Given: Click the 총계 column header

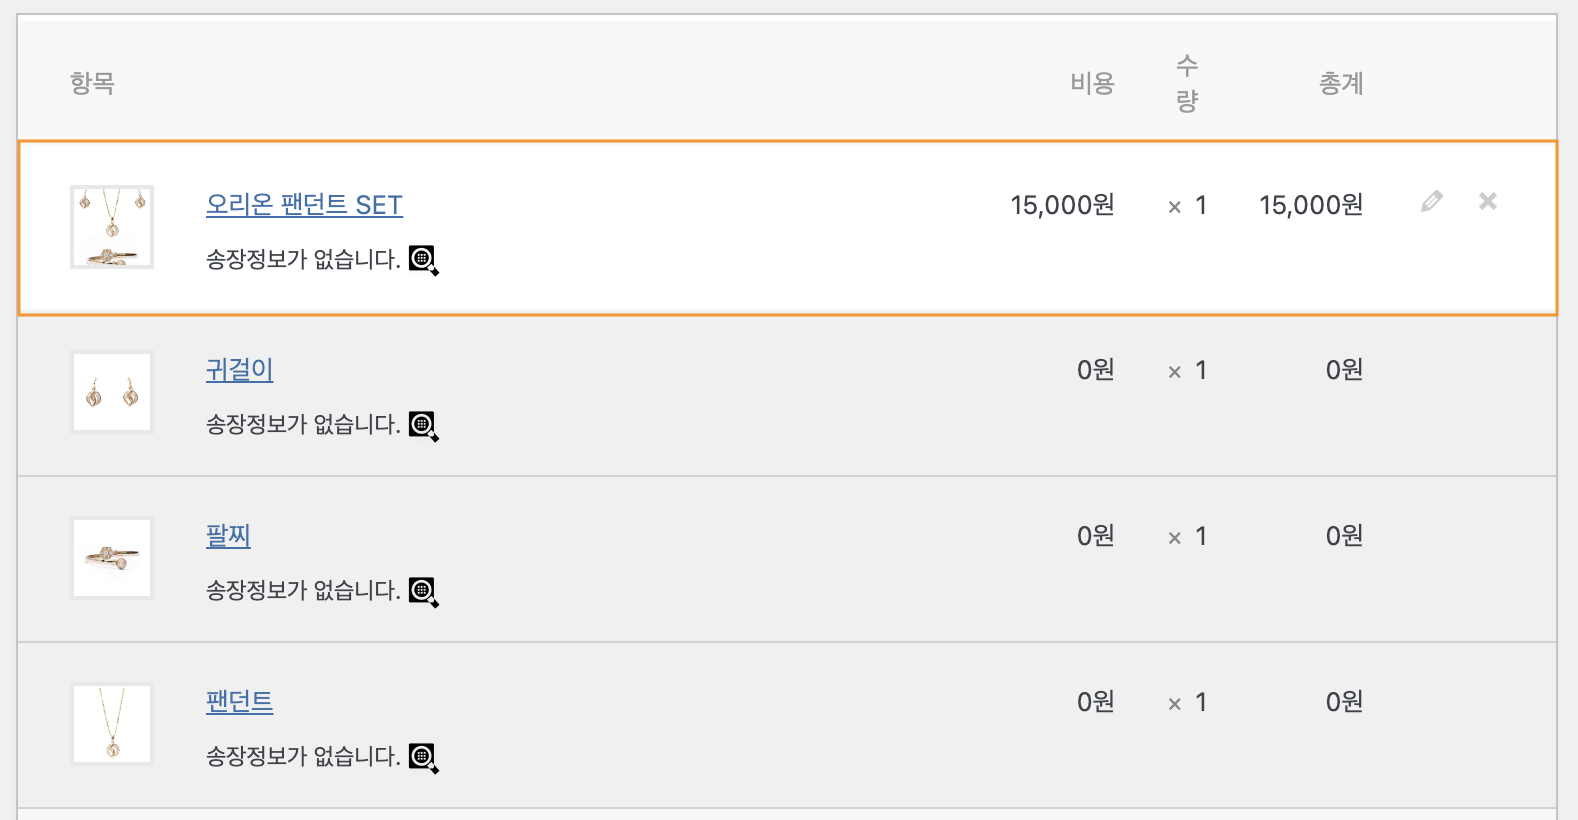Looking at the screenshot, I should click(x=1341, y=83).
